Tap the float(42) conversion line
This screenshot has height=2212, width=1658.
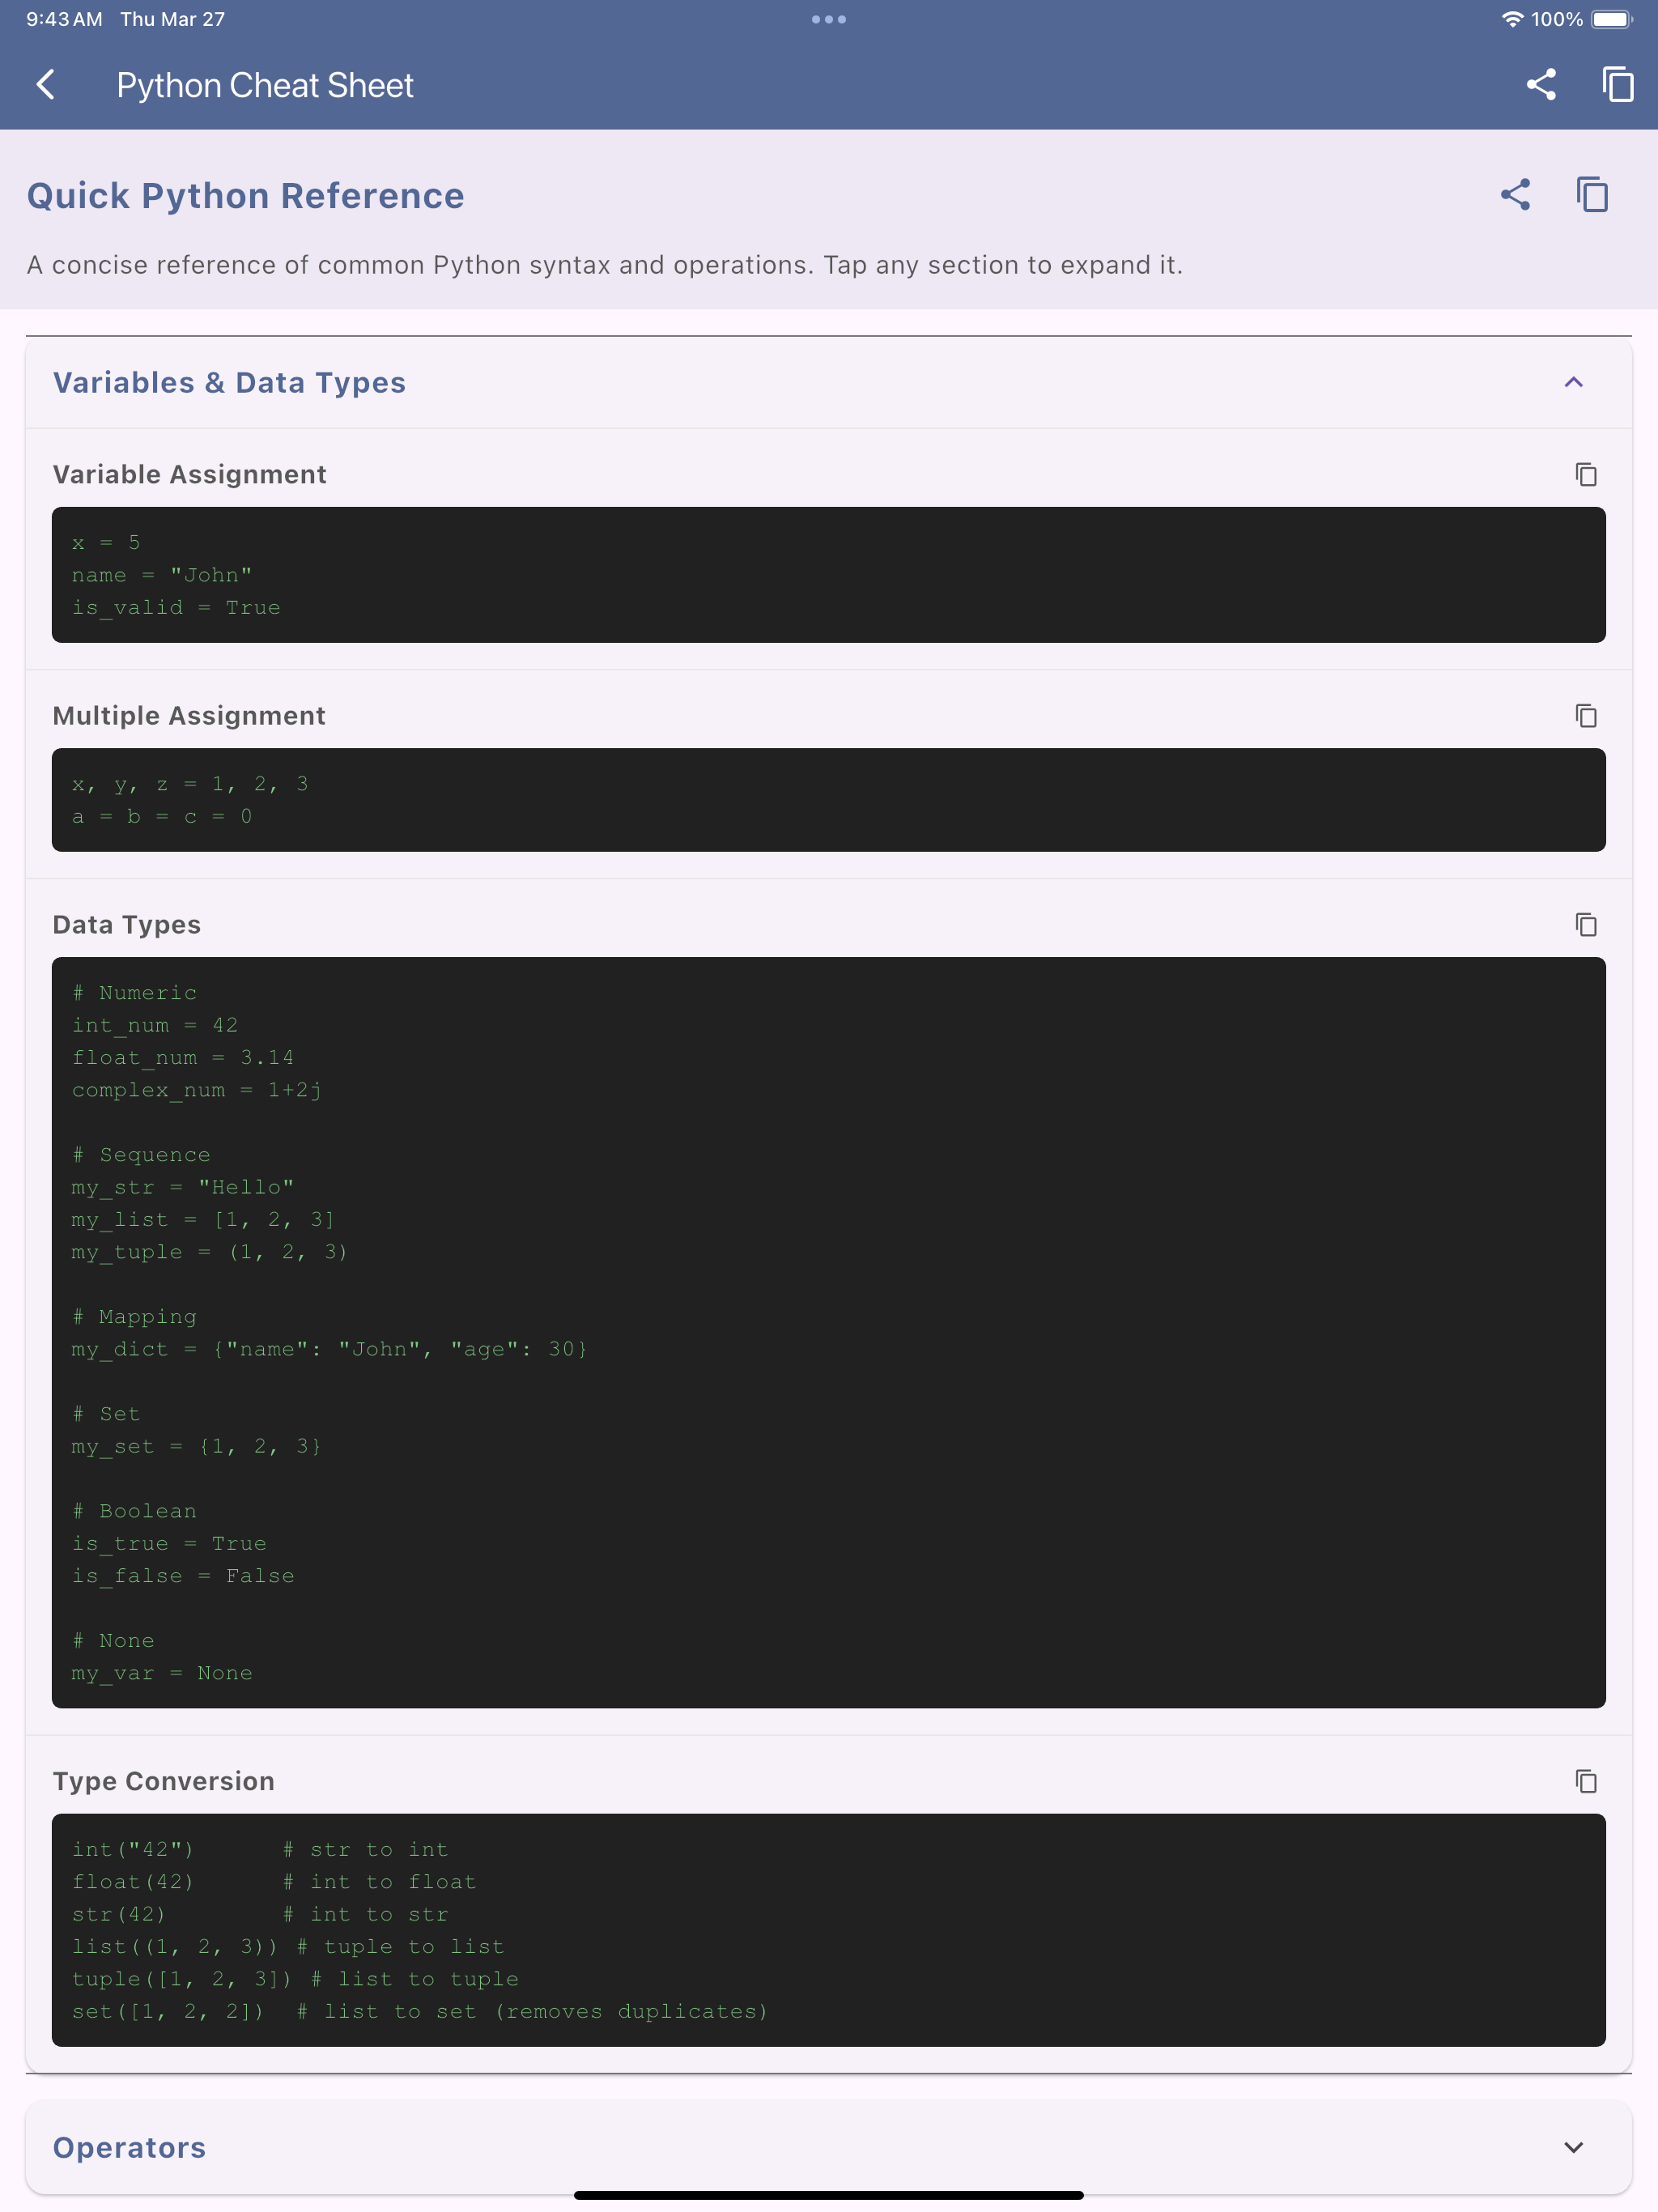pyautogui.click(x=274, y=1882)
